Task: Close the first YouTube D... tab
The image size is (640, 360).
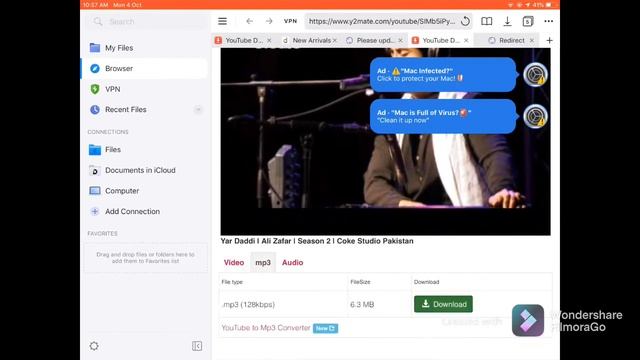Action: [269, 40]
